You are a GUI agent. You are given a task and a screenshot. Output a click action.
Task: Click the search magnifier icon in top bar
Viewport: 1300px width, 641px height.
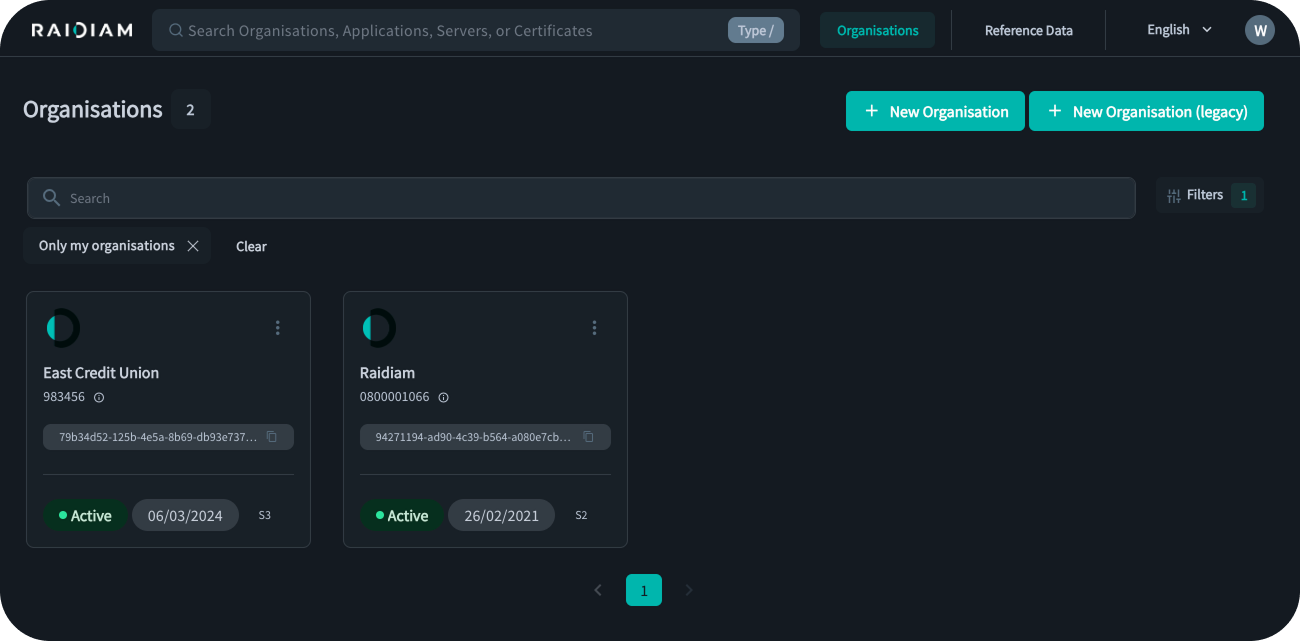[x=175, y=30]
